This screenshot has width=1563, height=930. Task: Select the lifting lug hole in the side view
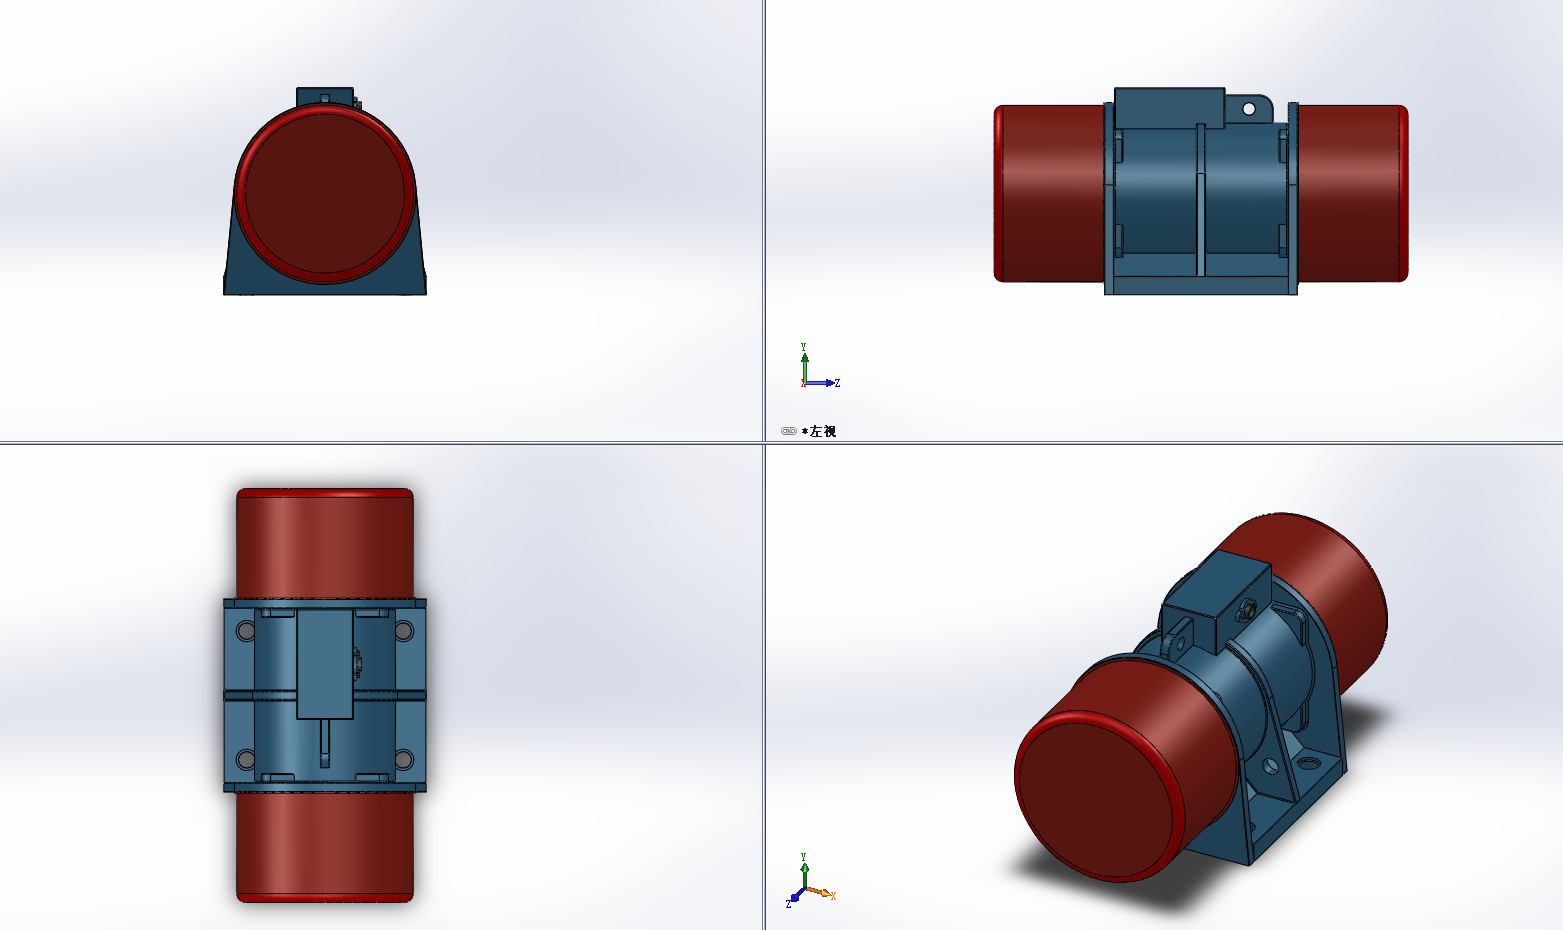pyautogui.click(x=1248, y=108)
